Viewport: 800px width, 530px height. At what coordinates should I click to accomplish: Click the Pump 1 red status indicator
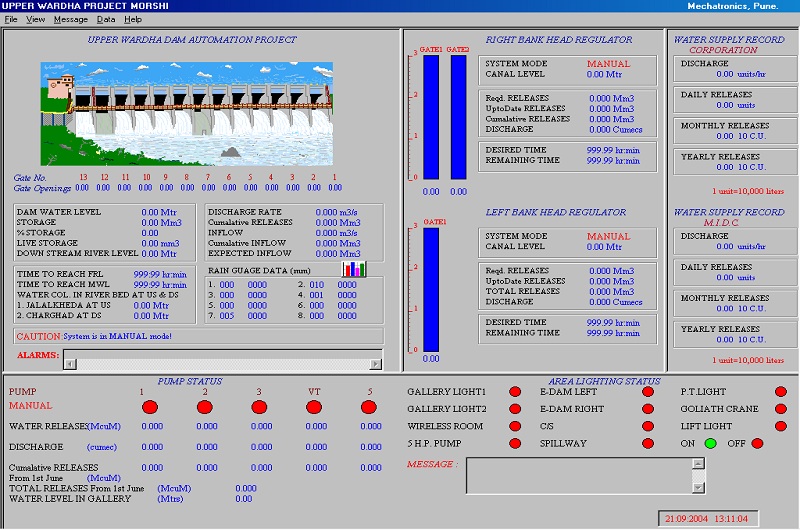point(151,407)
